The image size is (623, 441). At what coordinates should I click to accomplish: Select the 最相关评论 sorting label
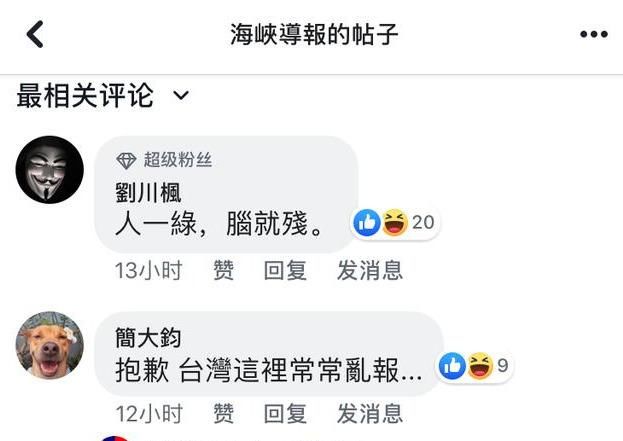coord(85,95)
